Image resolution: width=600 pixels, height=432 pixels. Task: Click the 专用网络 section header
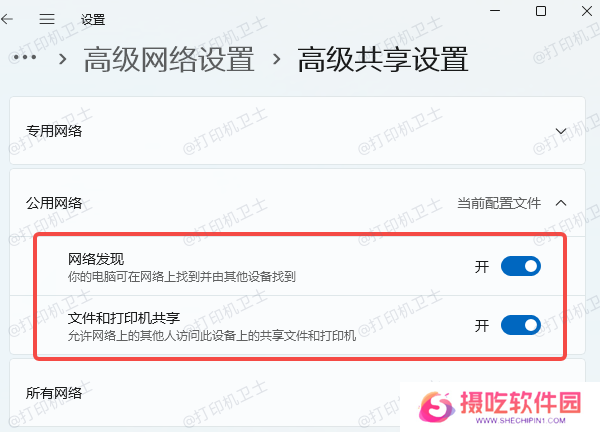[297, 130]
